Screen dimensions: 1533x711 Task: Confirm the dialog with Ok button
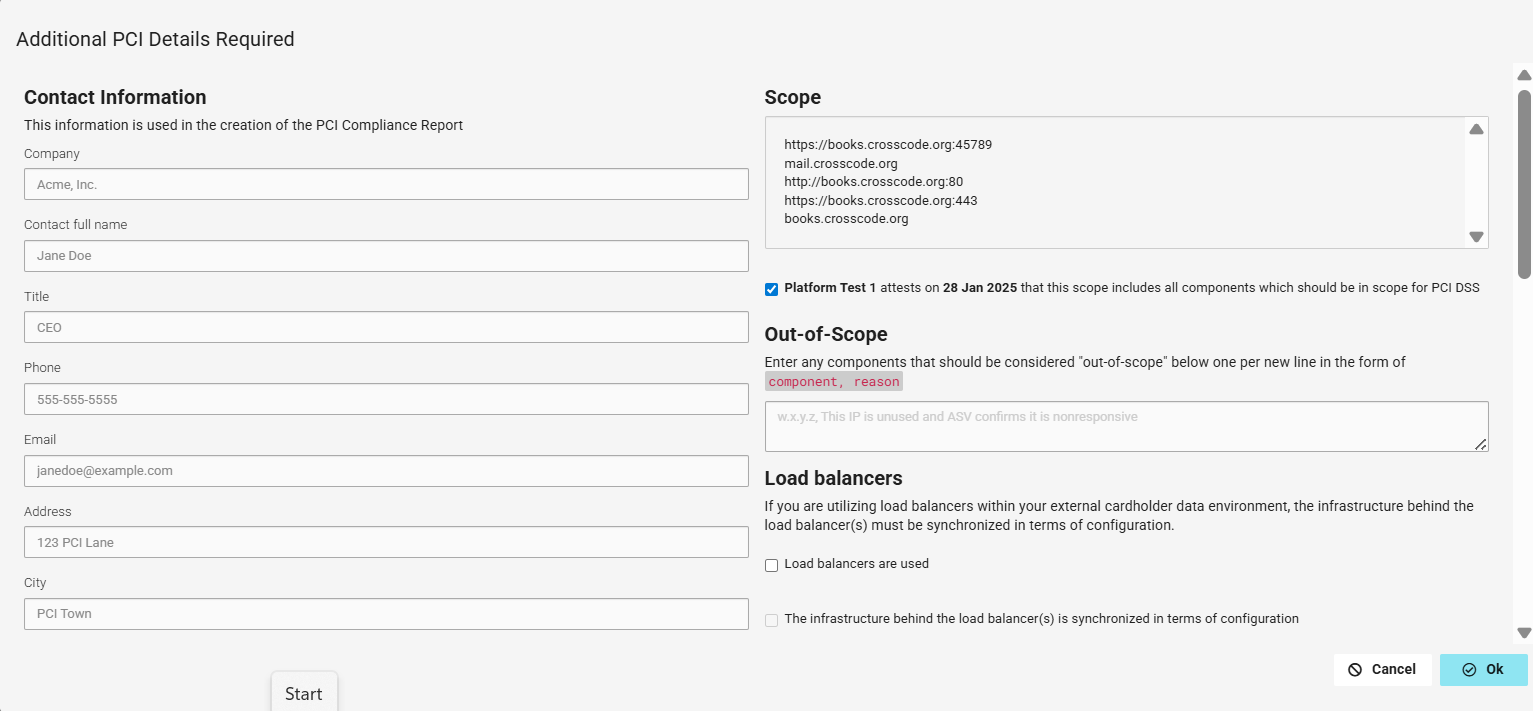pyautogui.click(x=1483, y=670)
